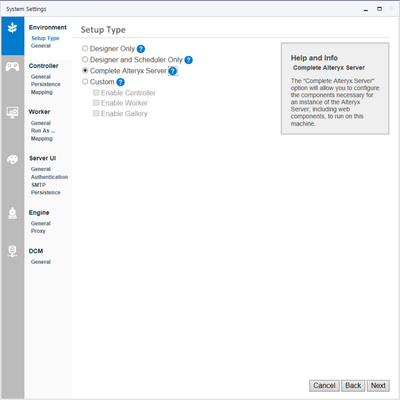This screenshot has height=400, width=400.
Task: Open General under Environment
Action: pyautogui.click(x=41, y=46)
